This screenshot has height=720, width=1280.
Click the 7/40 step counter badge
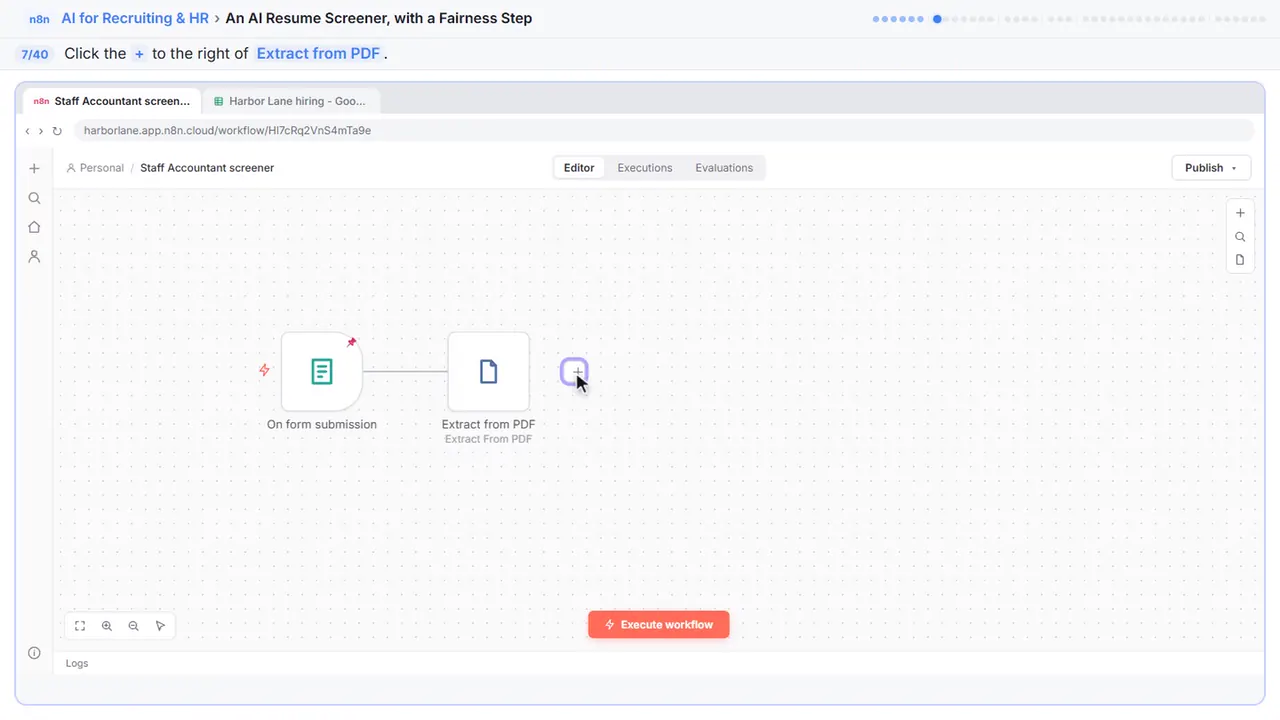(x=34, y=54)
